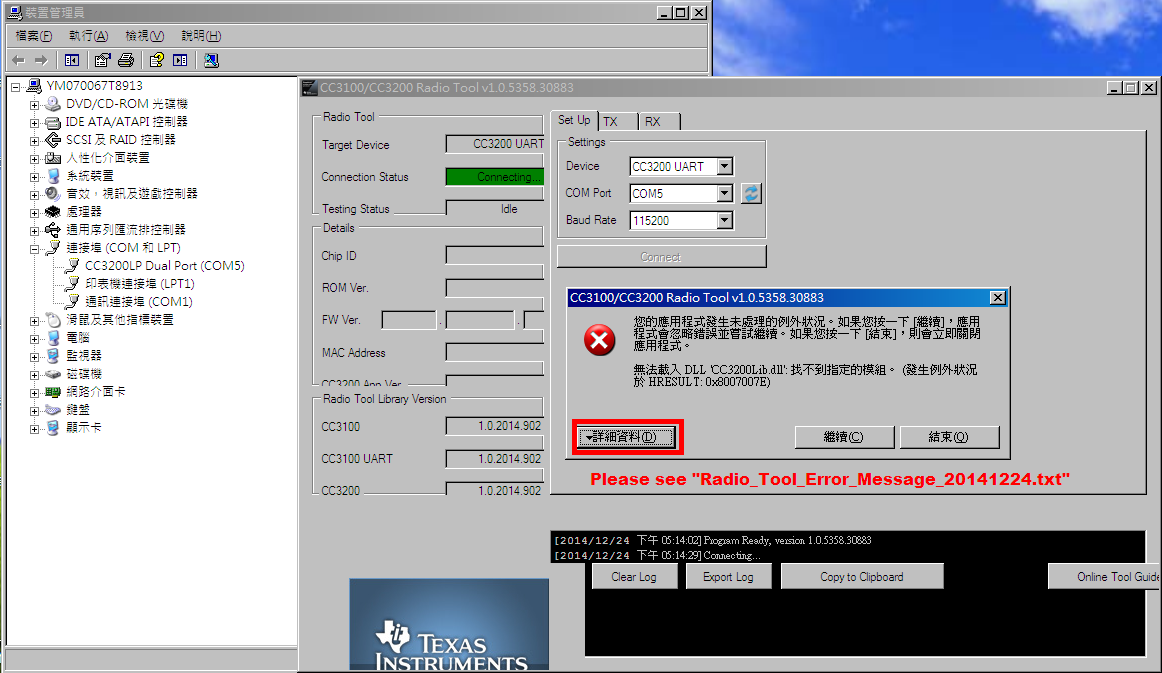The width and height of the screenshot is (1162, 673).
Task: Click the Export Log button
Action: click(728, 577)
